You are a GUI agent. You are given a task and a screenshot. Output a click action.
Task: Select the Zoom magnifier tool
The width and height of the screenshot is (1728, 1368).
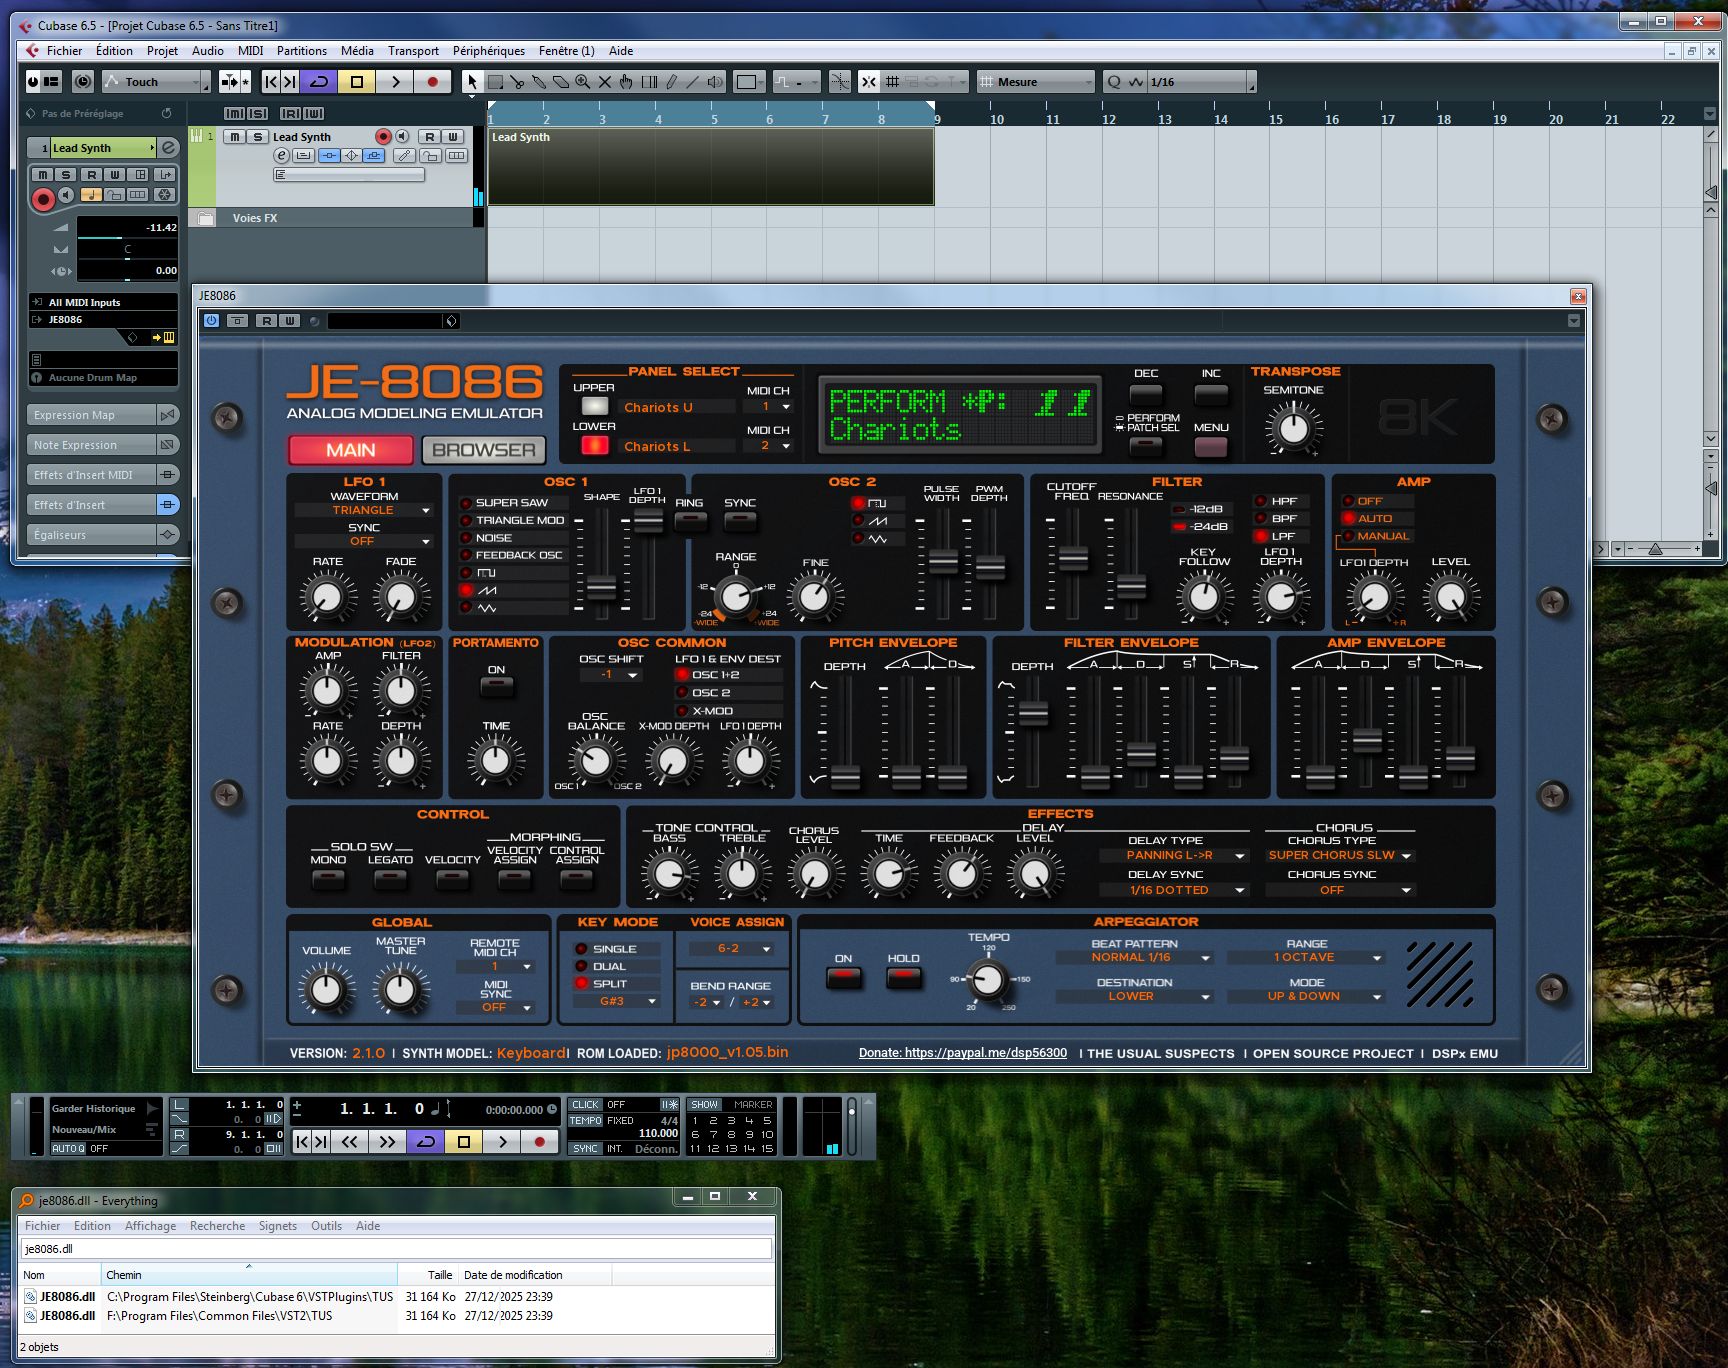pyautogui.click(x=582, y=82)
